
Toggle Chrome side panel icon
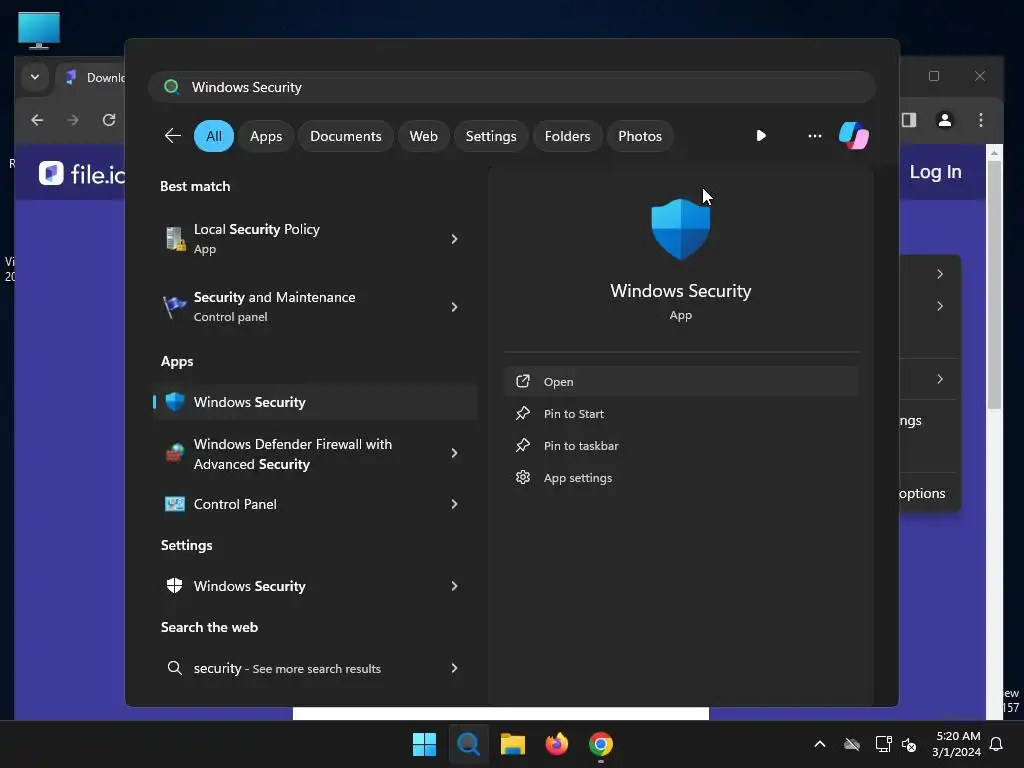[x=909, y=120]
